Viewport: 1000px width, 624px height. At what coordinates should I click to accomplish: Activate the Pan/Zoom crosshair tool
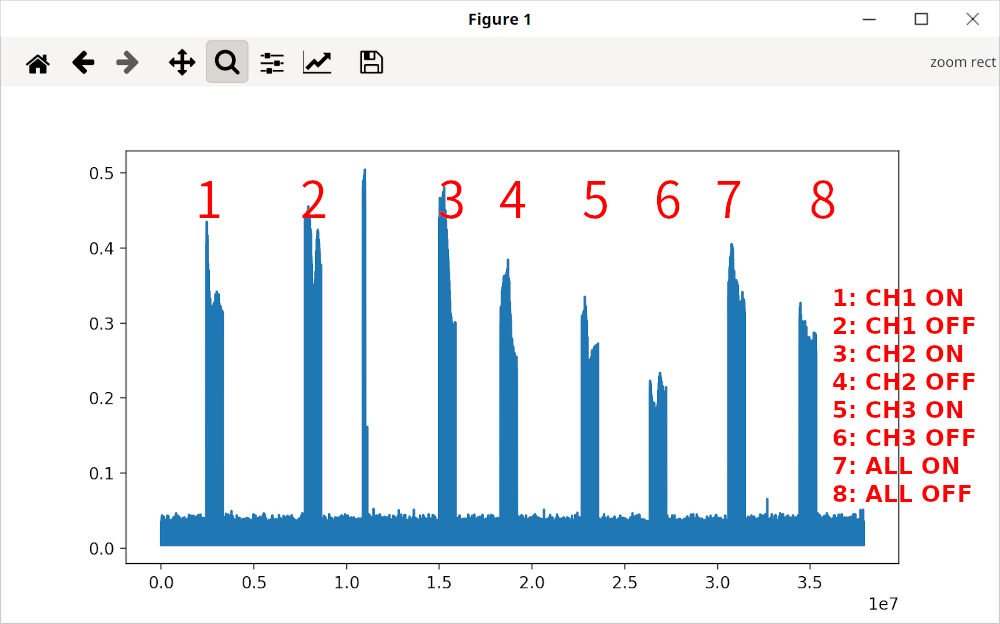pos(181,61)
